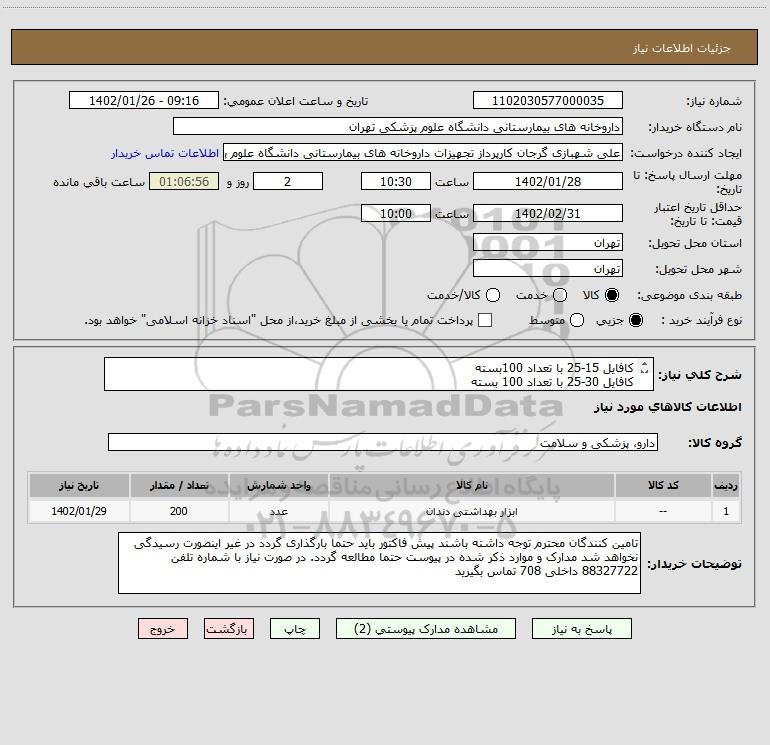
Task: Click the need description text area کافایل
Action: pyautogui.click(x=379, y=374)
